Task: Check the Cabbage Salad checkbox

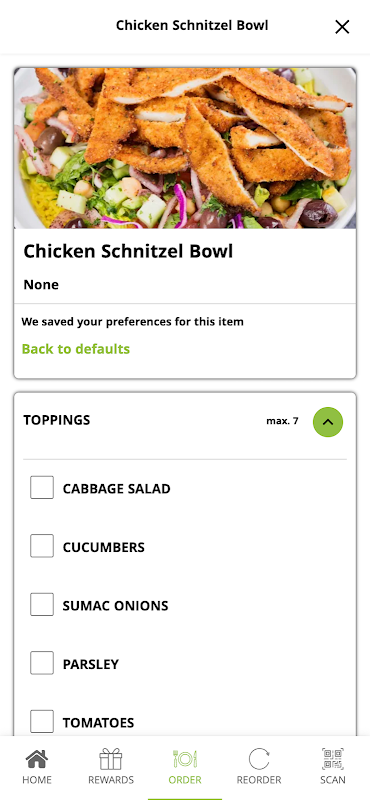Action: 42,487
